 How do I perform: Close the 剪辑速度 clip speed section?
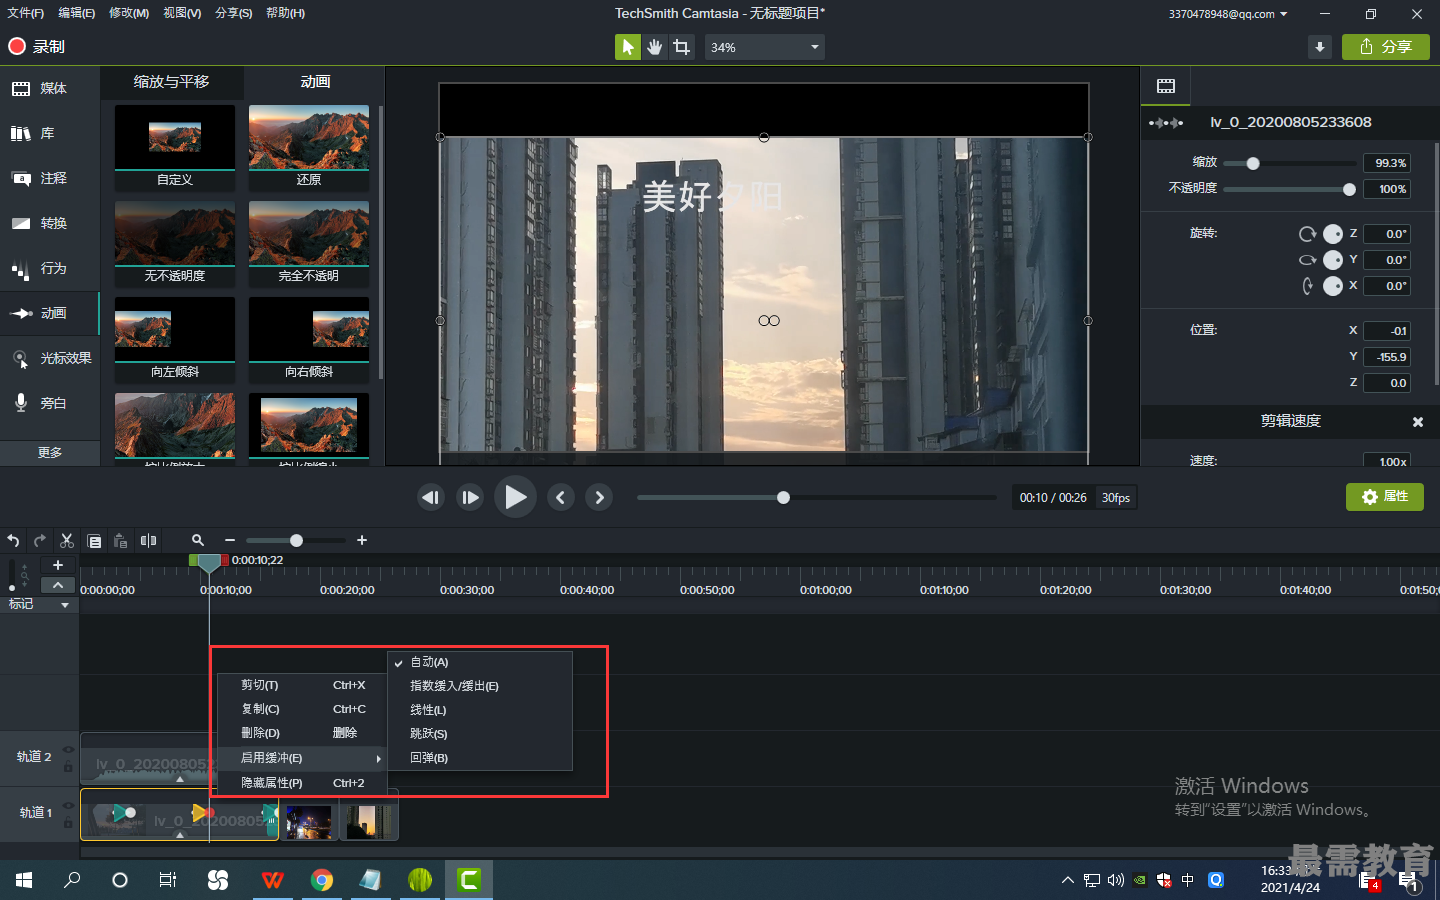(x=1417, y=422)
